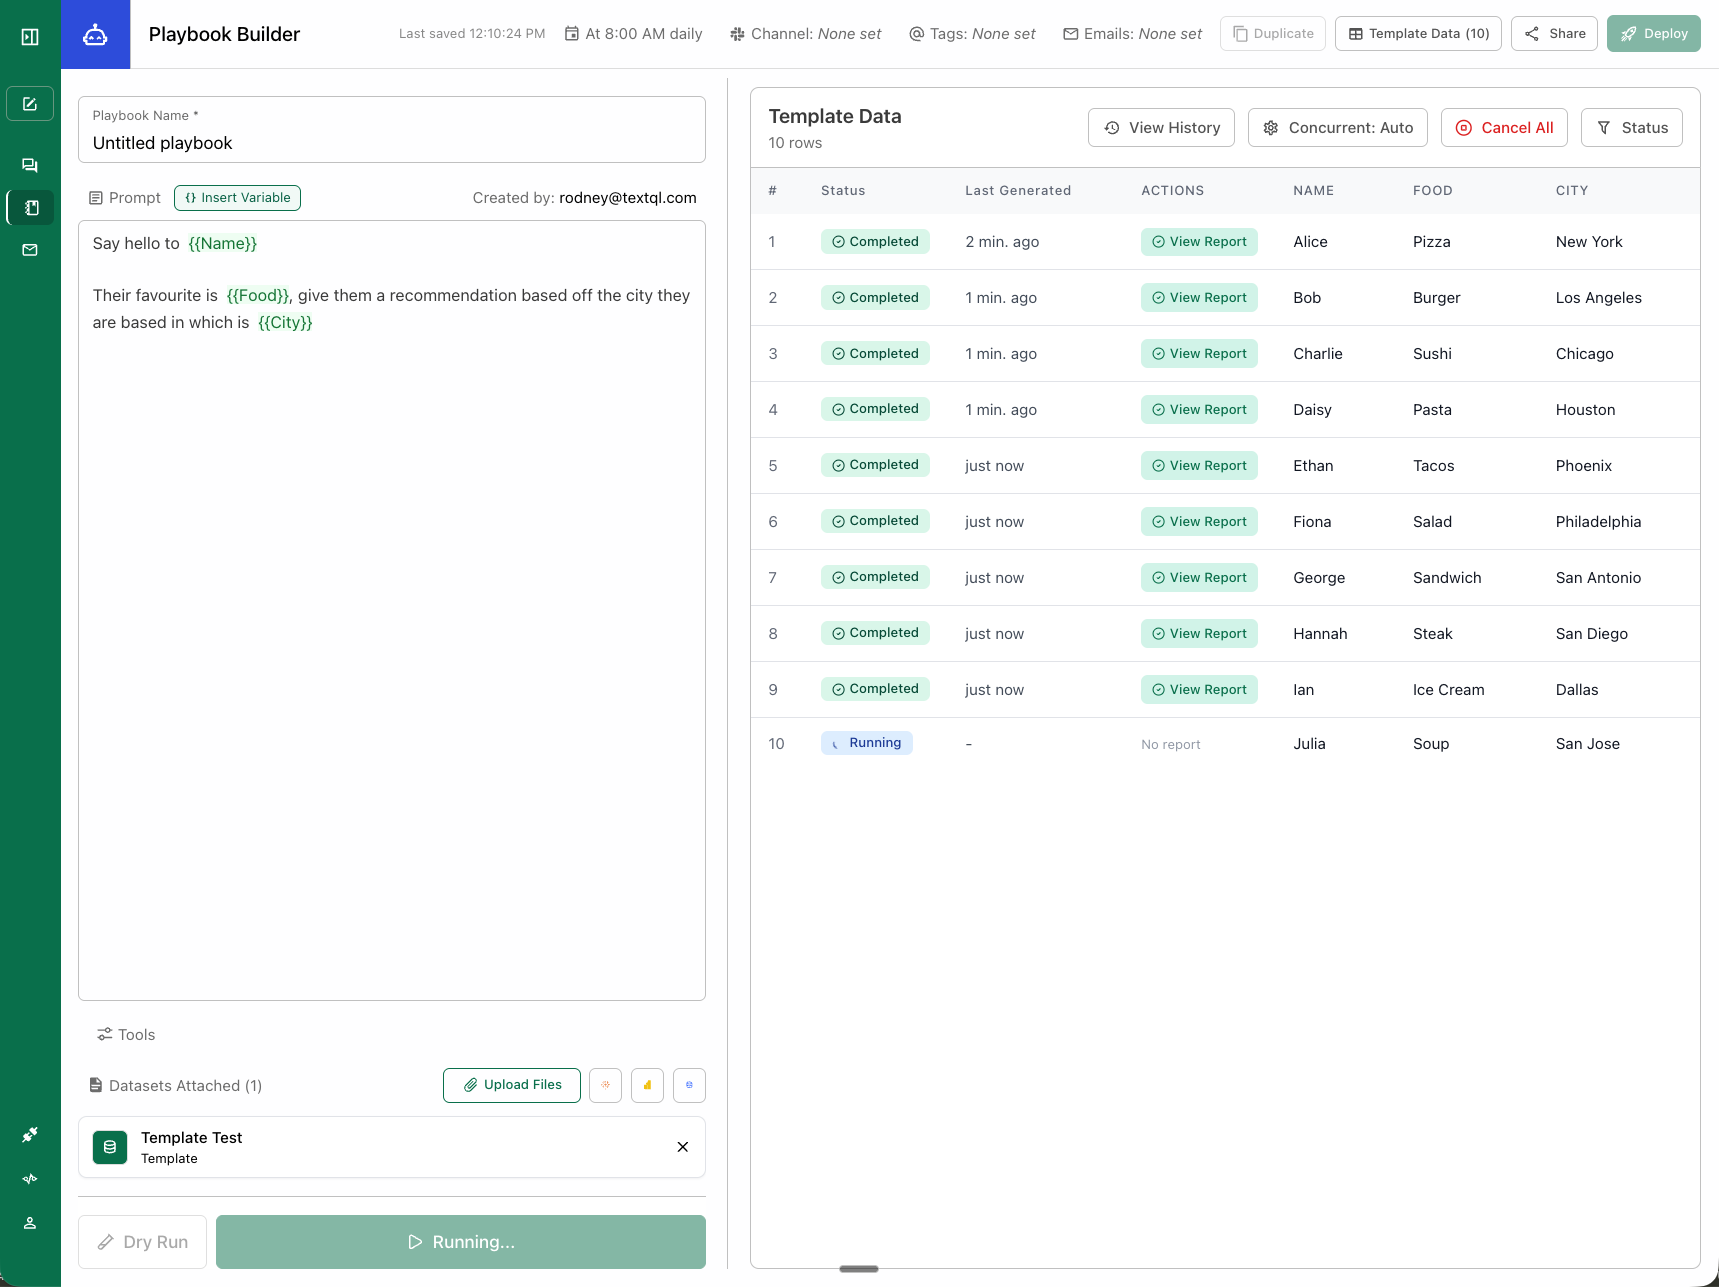
Task: Select the playbooks icon in the green sidebar
Action: [29, 207]
